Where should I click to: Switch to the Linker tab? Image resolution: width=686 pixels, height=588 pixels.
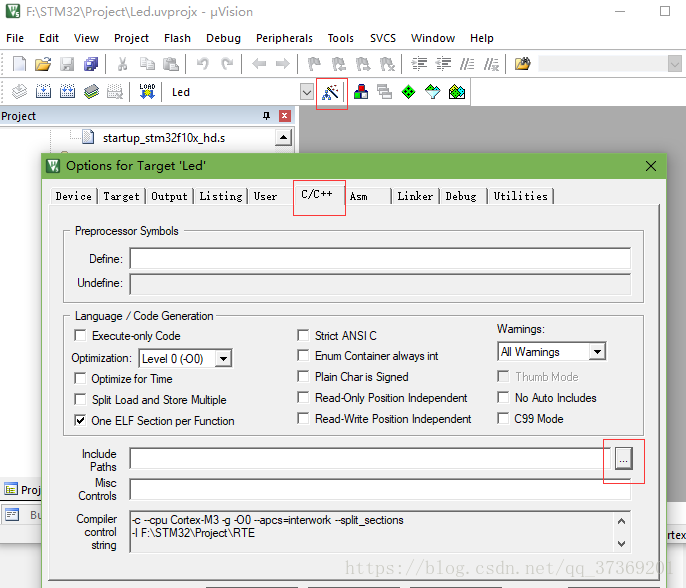[415, 196]
